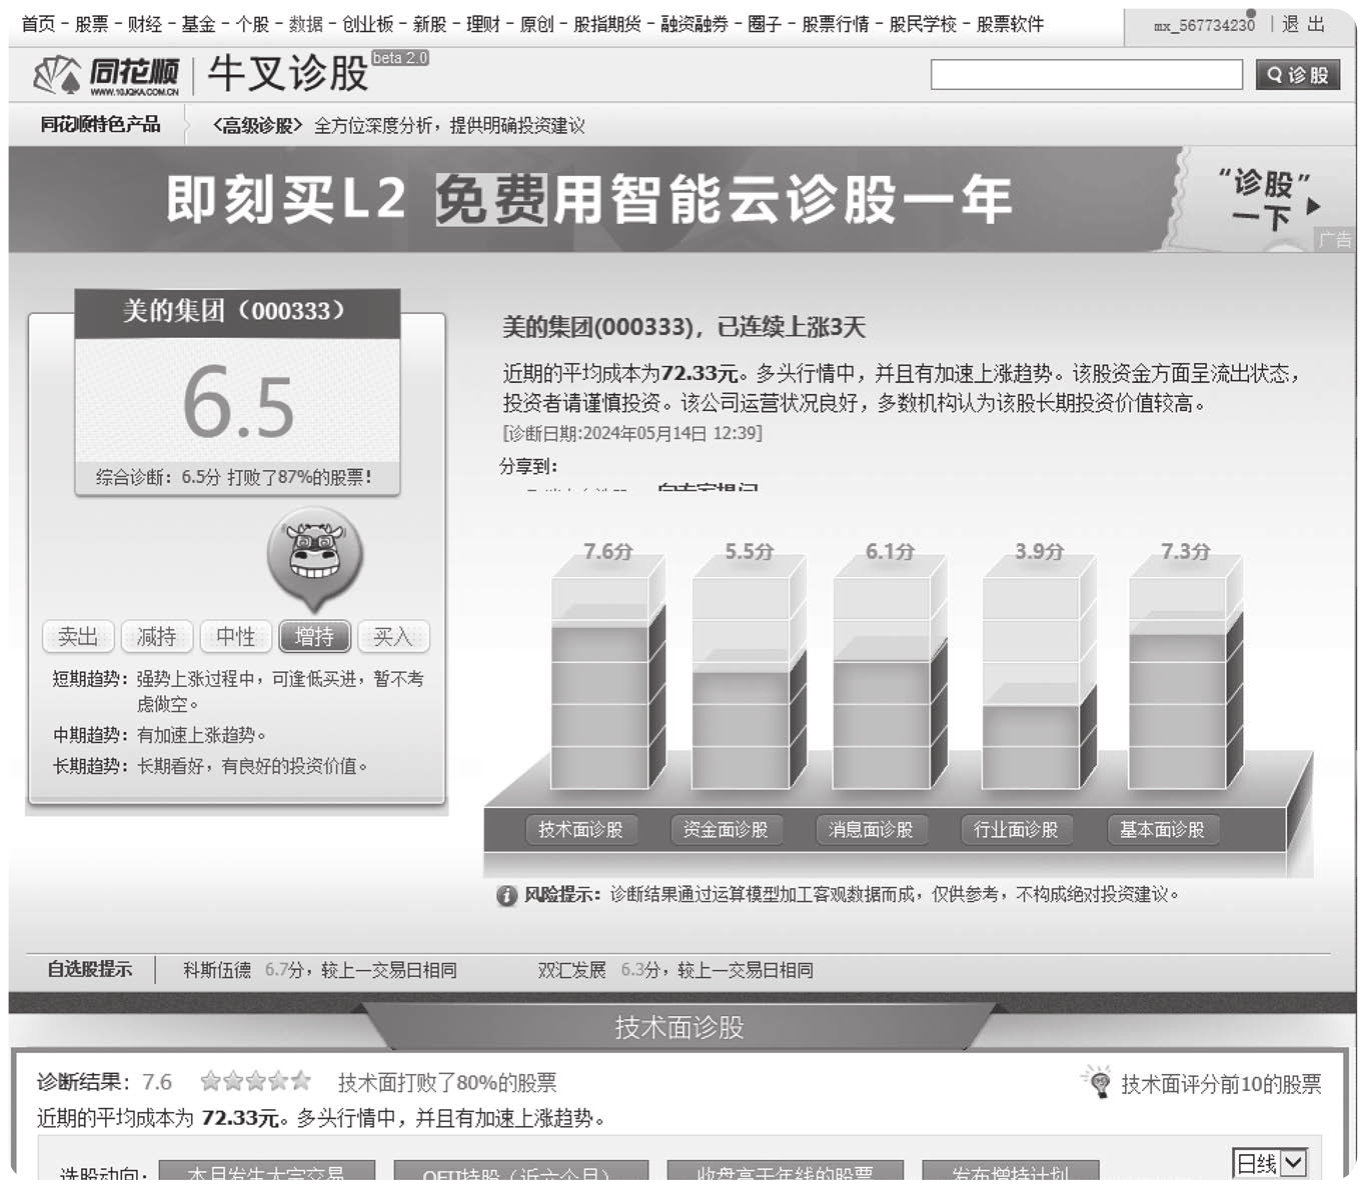Focus the stock code search field
The height and width of the screenshot is (1184, 1361).
click(1086, 75)
